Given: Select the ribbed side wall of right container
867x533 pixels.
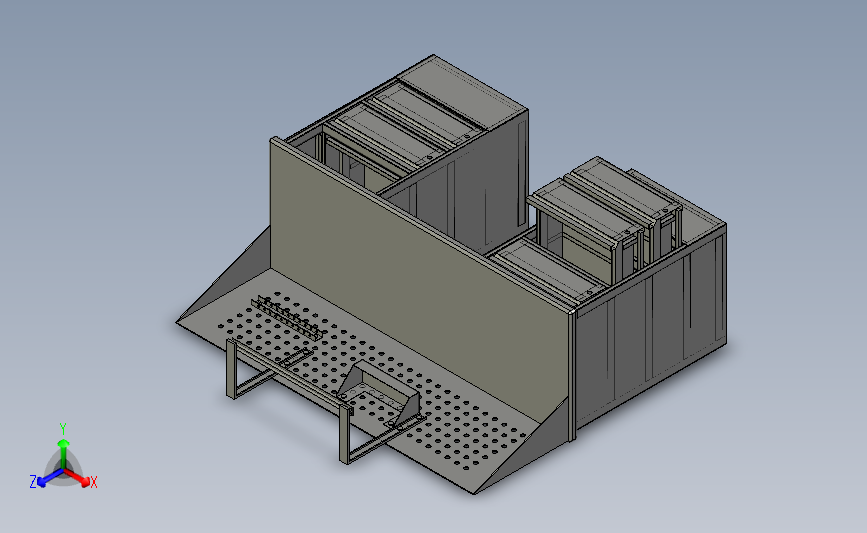Looking at the screenshot, I should tap(650, 327).
